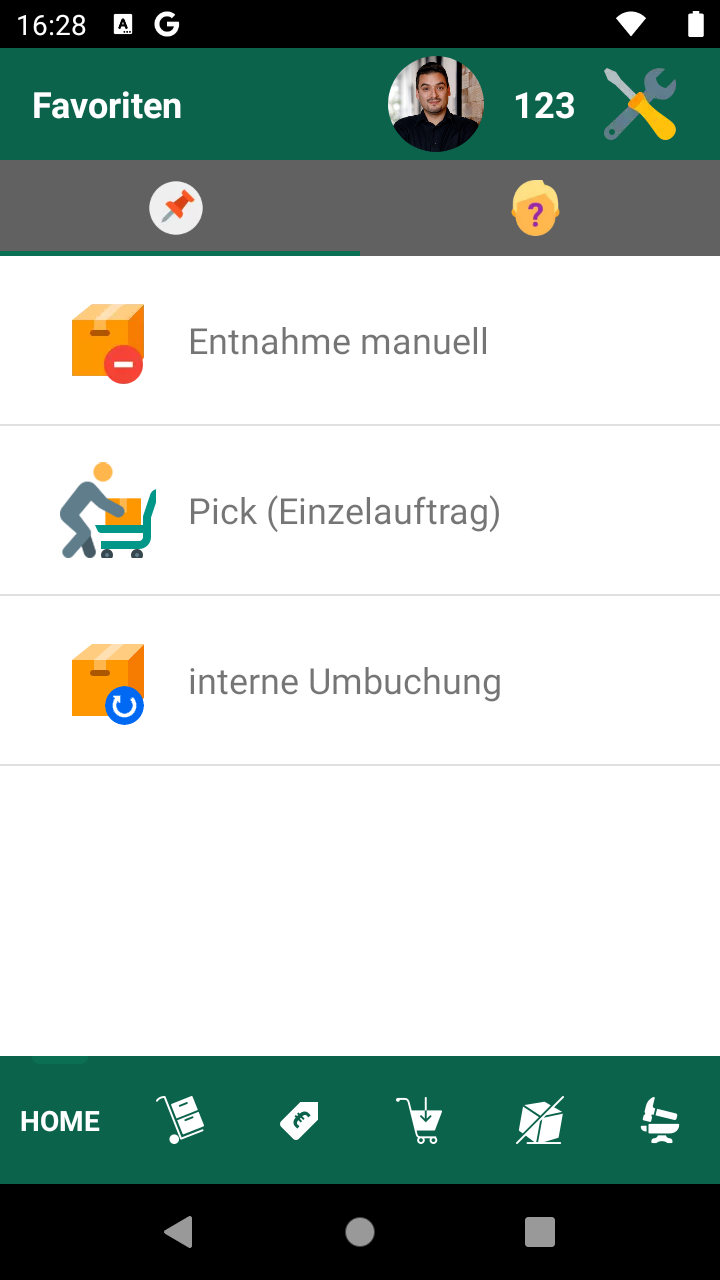The width and height of the screenshot is (720, 1280).
Task: Go to the HOME navigation tab
Action: coord(60,1121)
